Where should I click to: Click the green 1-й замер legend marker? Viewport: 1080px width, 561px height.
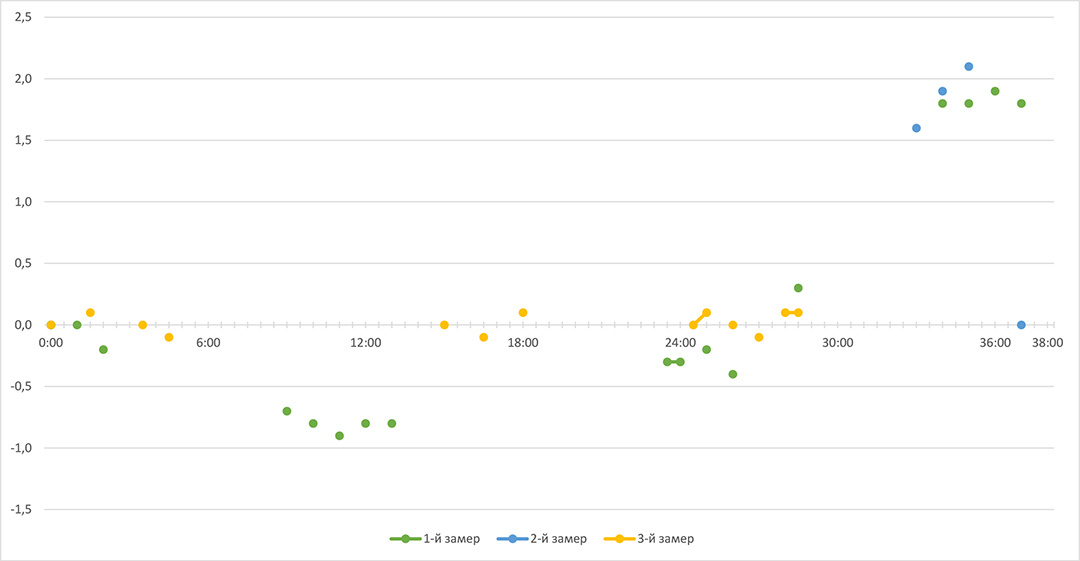click(x=405, y=539)
